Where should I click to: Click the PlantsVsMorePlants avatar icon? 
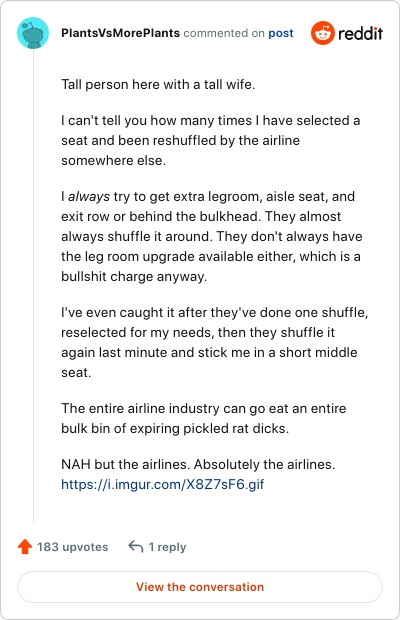pos(33,33)
